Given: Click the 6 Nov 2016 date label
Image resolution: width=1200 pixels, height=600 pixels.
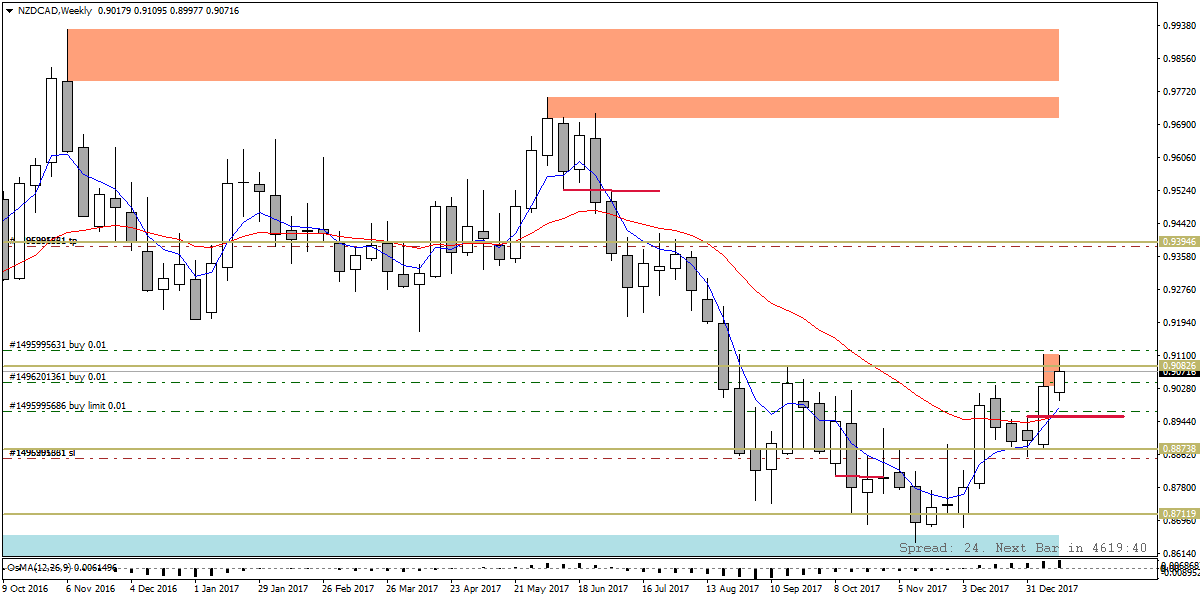Looking at the screenshot, I should click(88, 590).
